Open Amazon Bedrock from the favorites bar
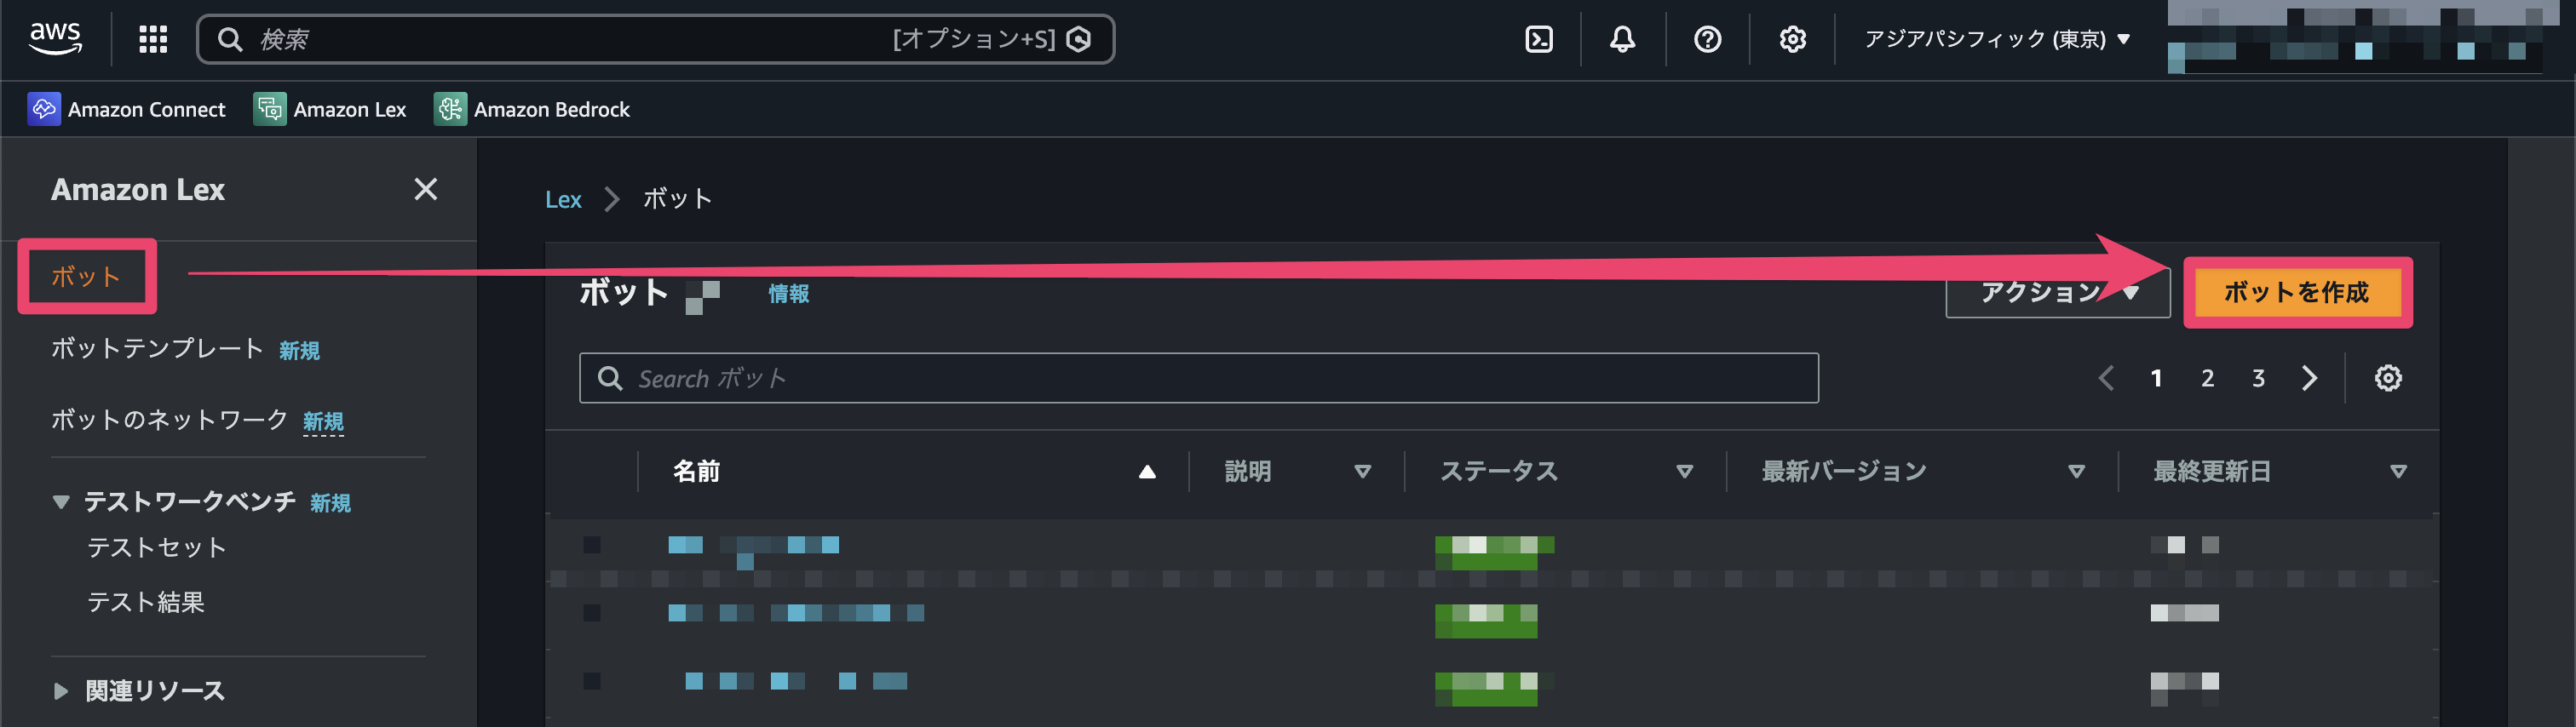Viewport: 2576px width, 727px height. [x=531, y=109]
